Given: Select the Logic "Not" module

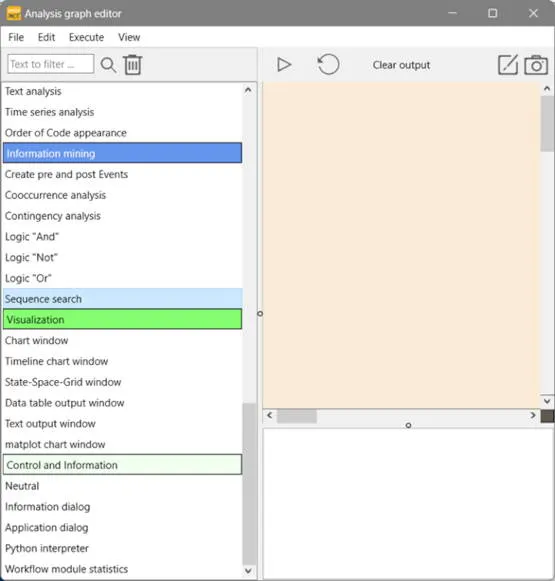Looking at the screenshot, I should [123, 257].
